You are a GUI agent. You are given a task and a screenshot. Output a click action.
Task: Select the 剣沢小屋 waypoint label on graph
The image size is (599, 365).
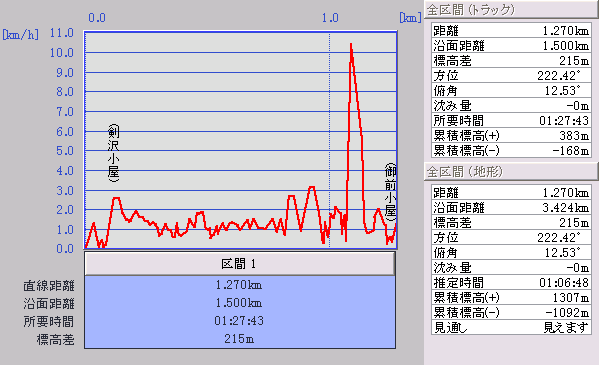[113, 153]
